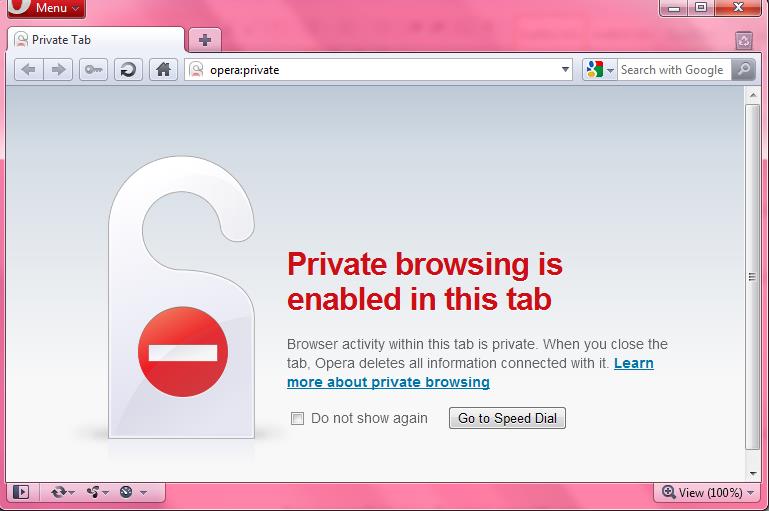Expand the address bar history dropdown
Screen dimensions: 769x511
tap(565, 70)
